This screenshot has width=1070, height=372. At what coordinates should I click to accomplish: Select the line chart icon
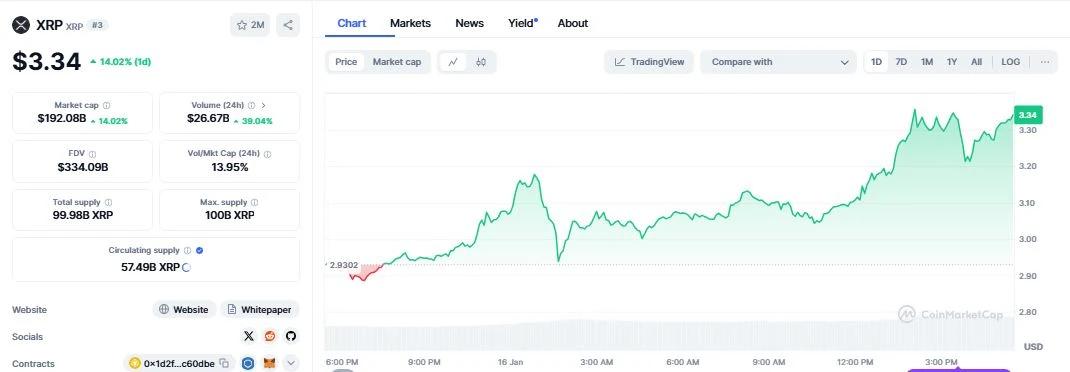pos(452,62)
